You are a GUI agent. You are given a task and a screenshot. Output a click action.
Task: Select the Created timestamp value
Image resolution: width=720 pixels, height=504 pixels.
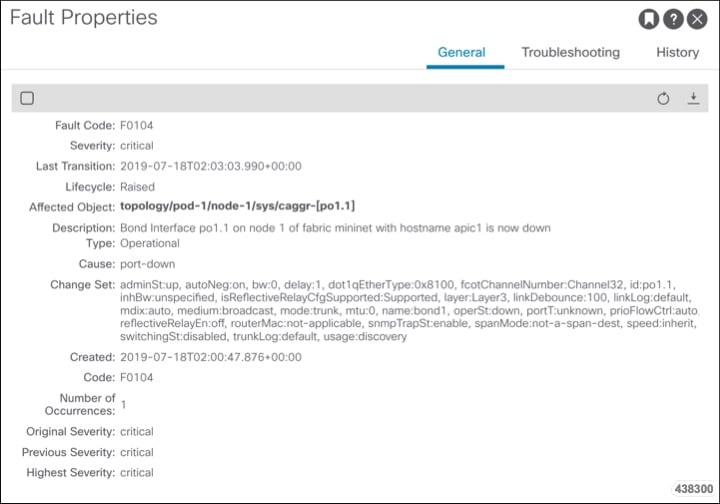click(211, 357)
